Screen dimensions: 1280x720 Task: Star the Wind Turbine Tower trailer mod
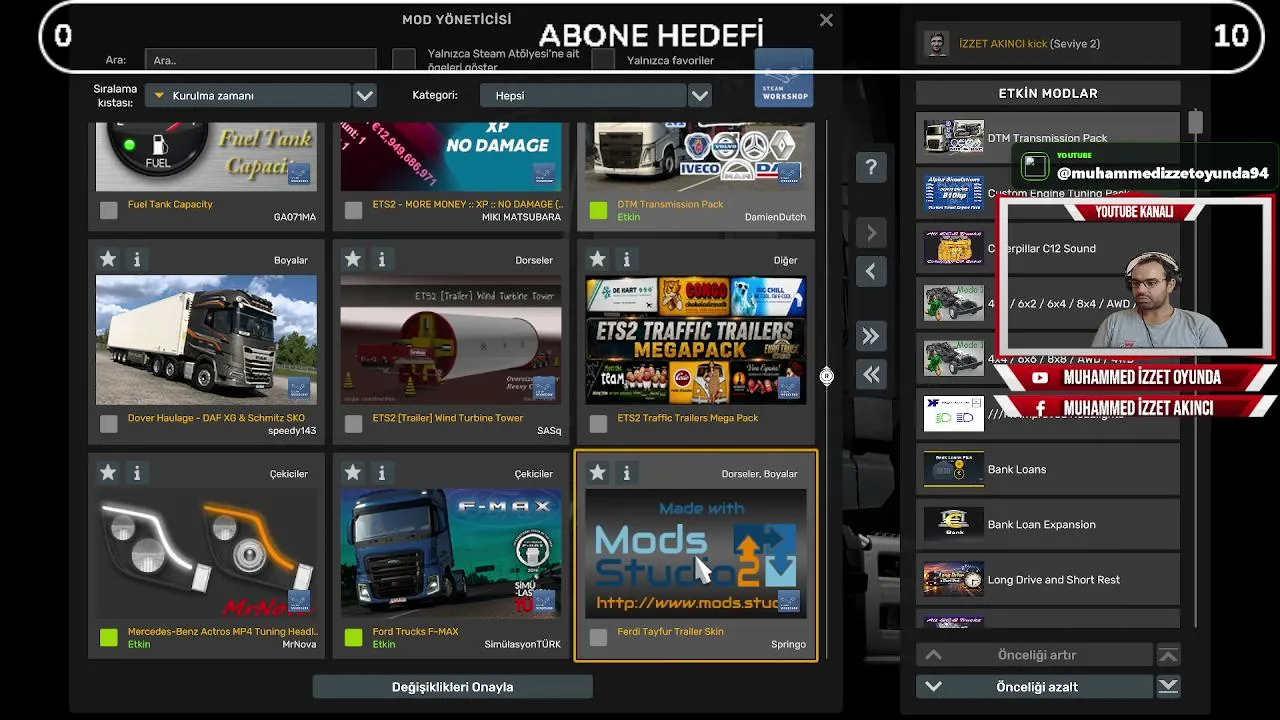tap(353, 260)
